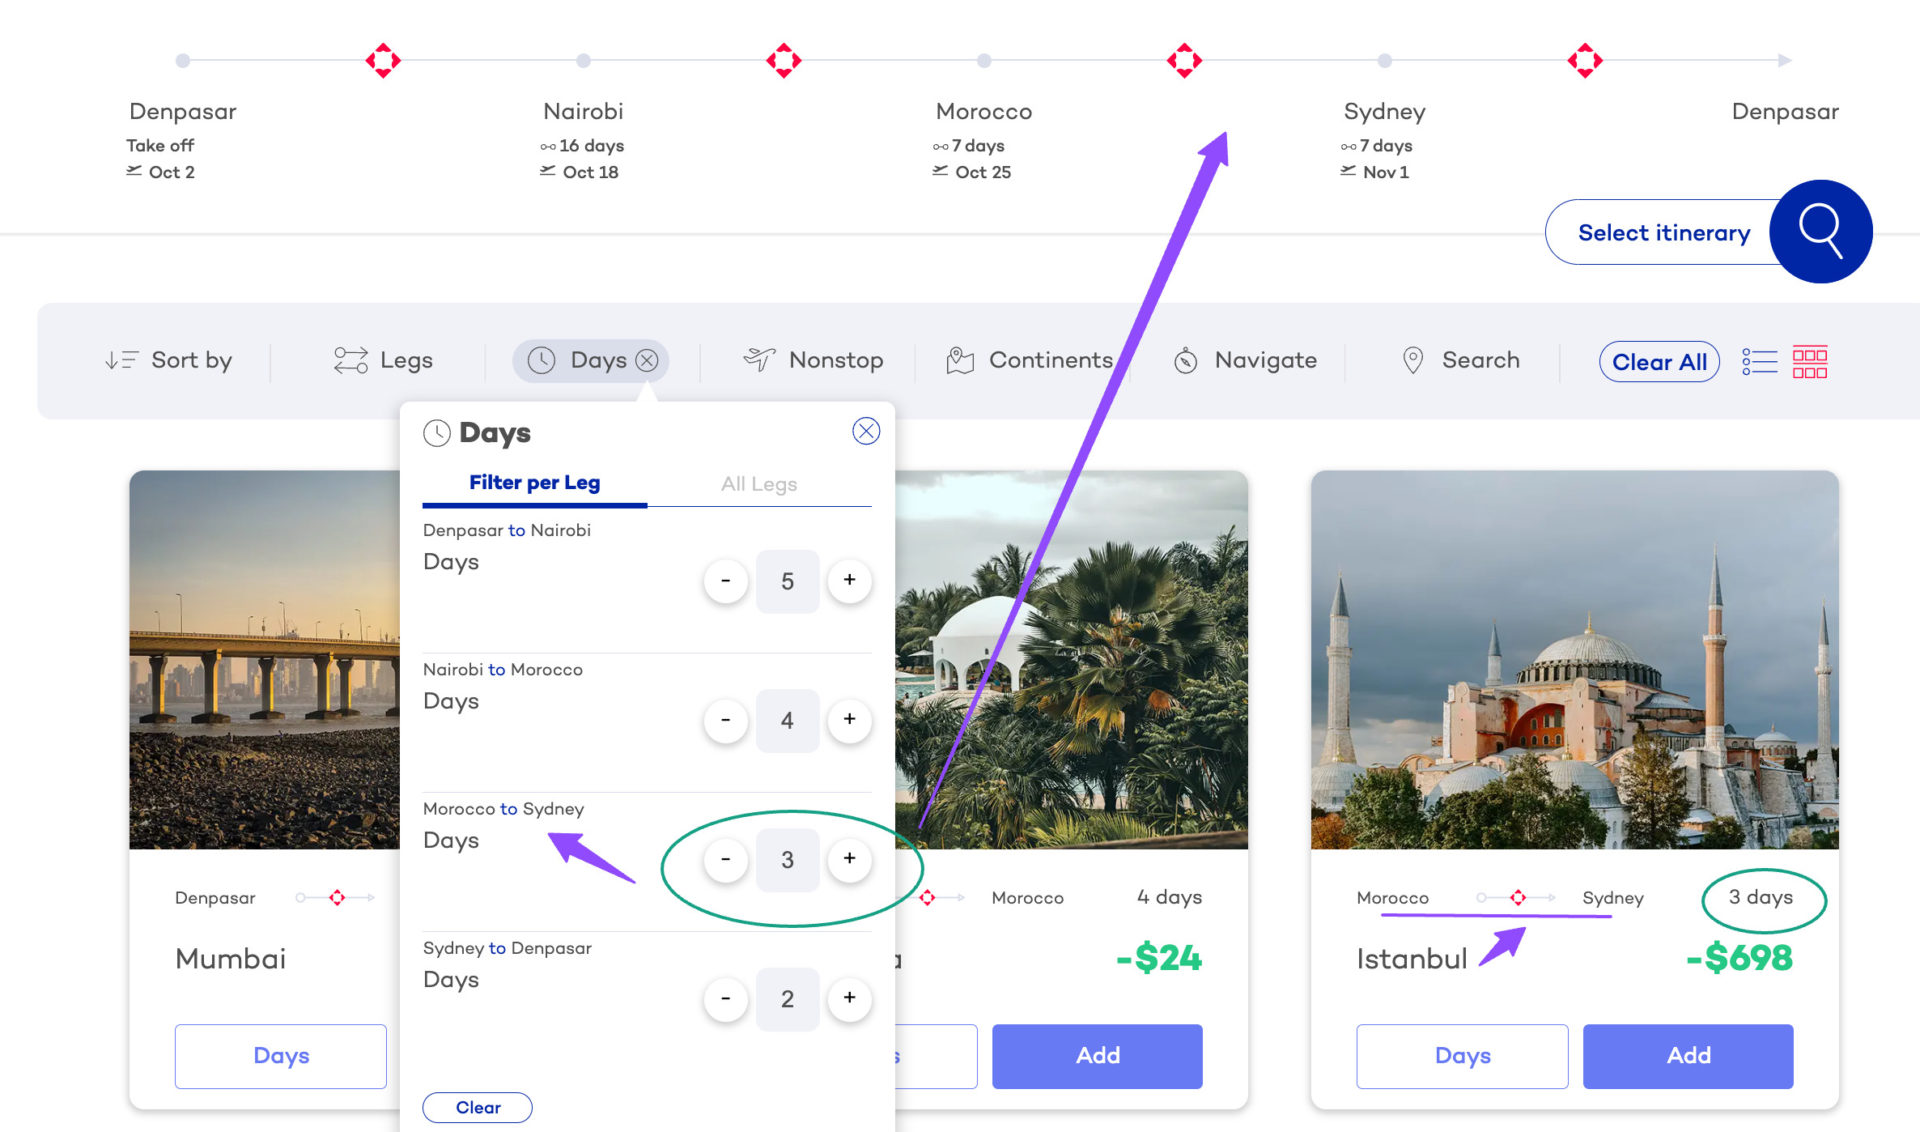The width and height of the screenshot is (1920, 1132).
Task: Click the Clear button in Days popup
Action: tap(477, 1107)
